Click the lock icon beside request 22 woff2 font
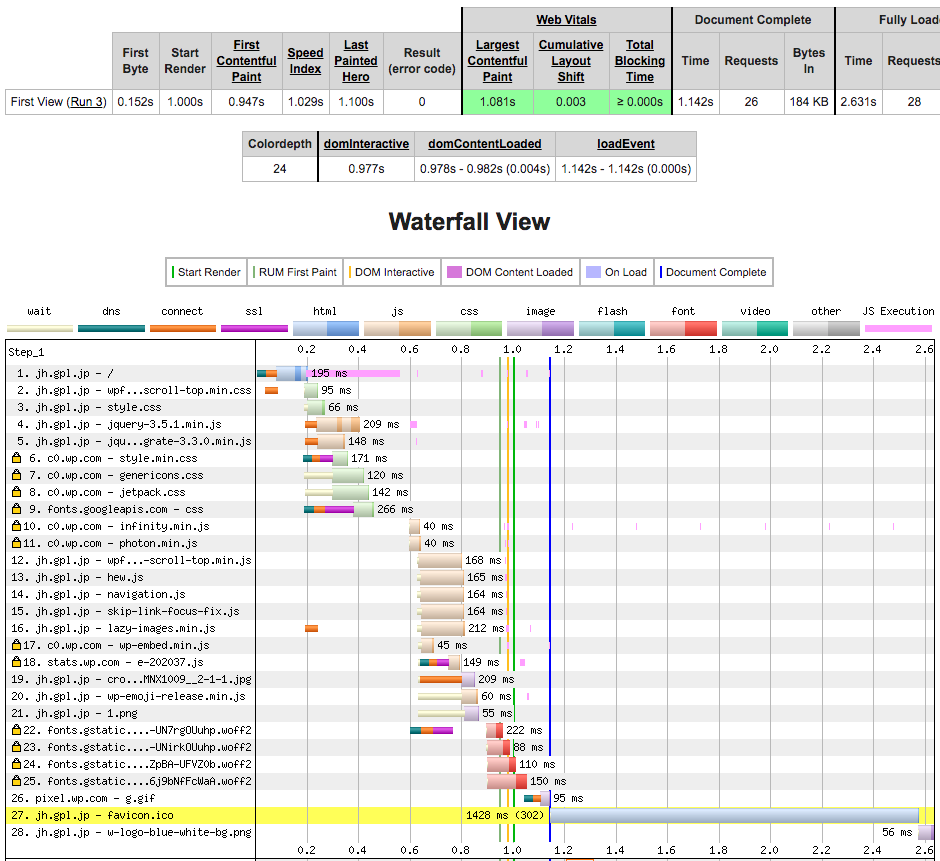 click(16, 731)
